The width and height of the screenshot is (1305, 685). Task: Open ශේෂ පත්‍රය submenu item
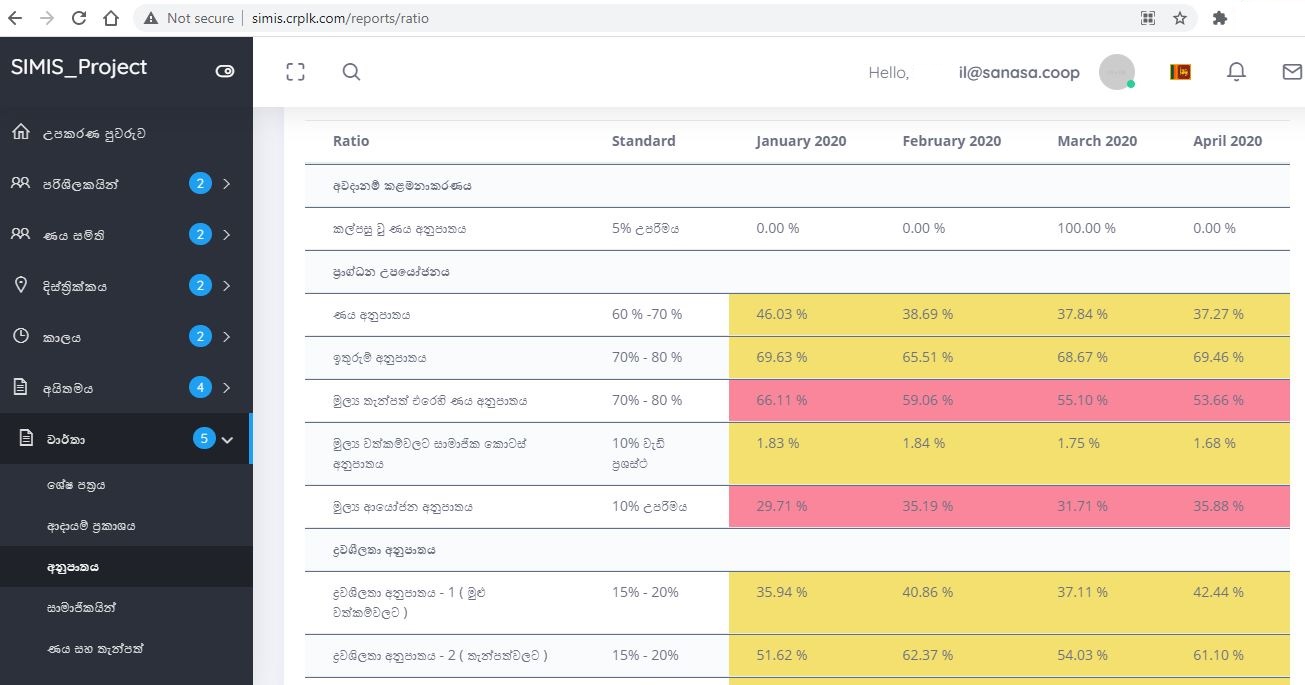click(76, 485)
